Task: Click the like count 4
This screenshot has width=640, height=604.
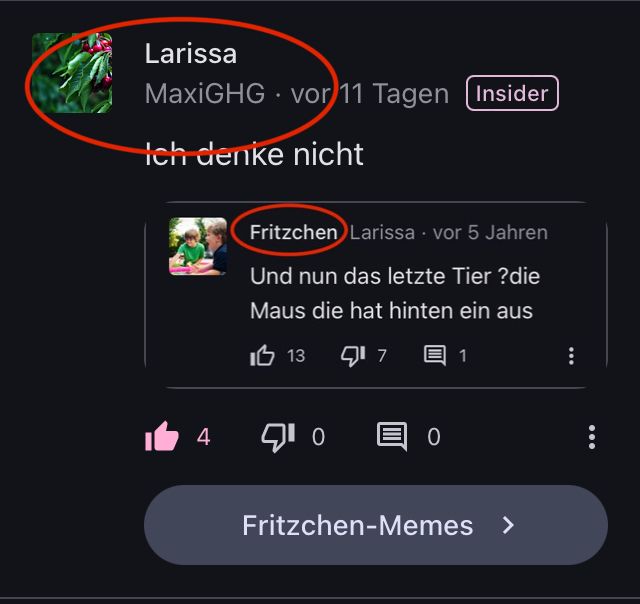Action: [203, 437]
